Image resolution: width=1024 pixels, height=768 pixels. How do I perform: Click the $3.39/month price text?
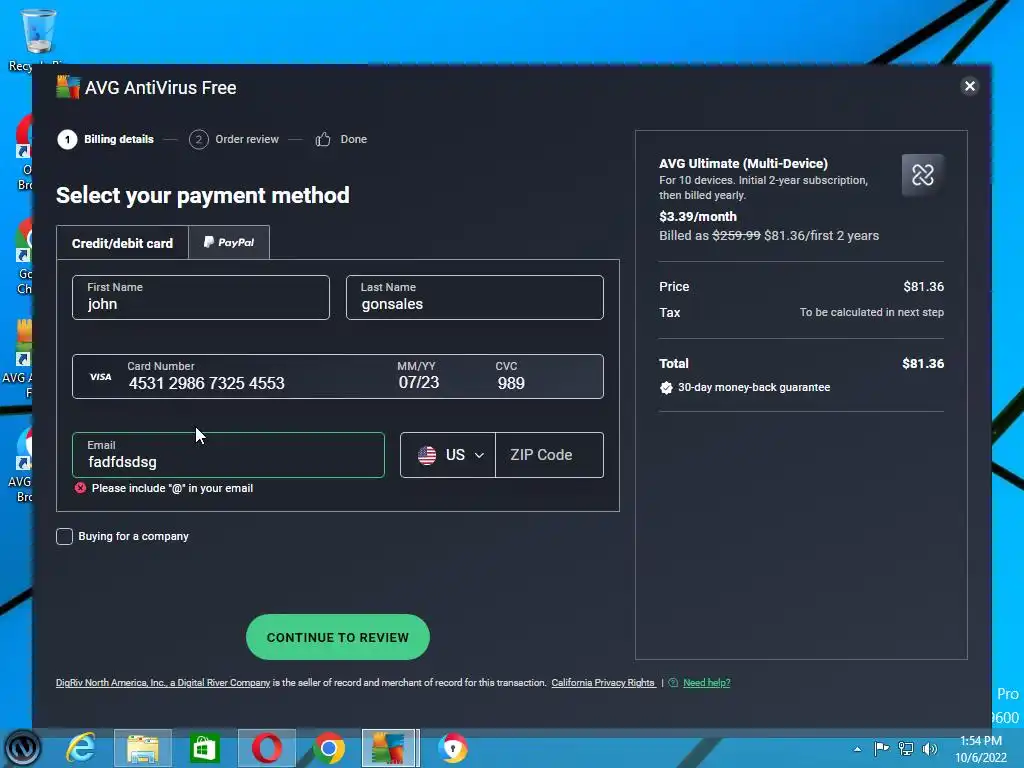point(697,216)
